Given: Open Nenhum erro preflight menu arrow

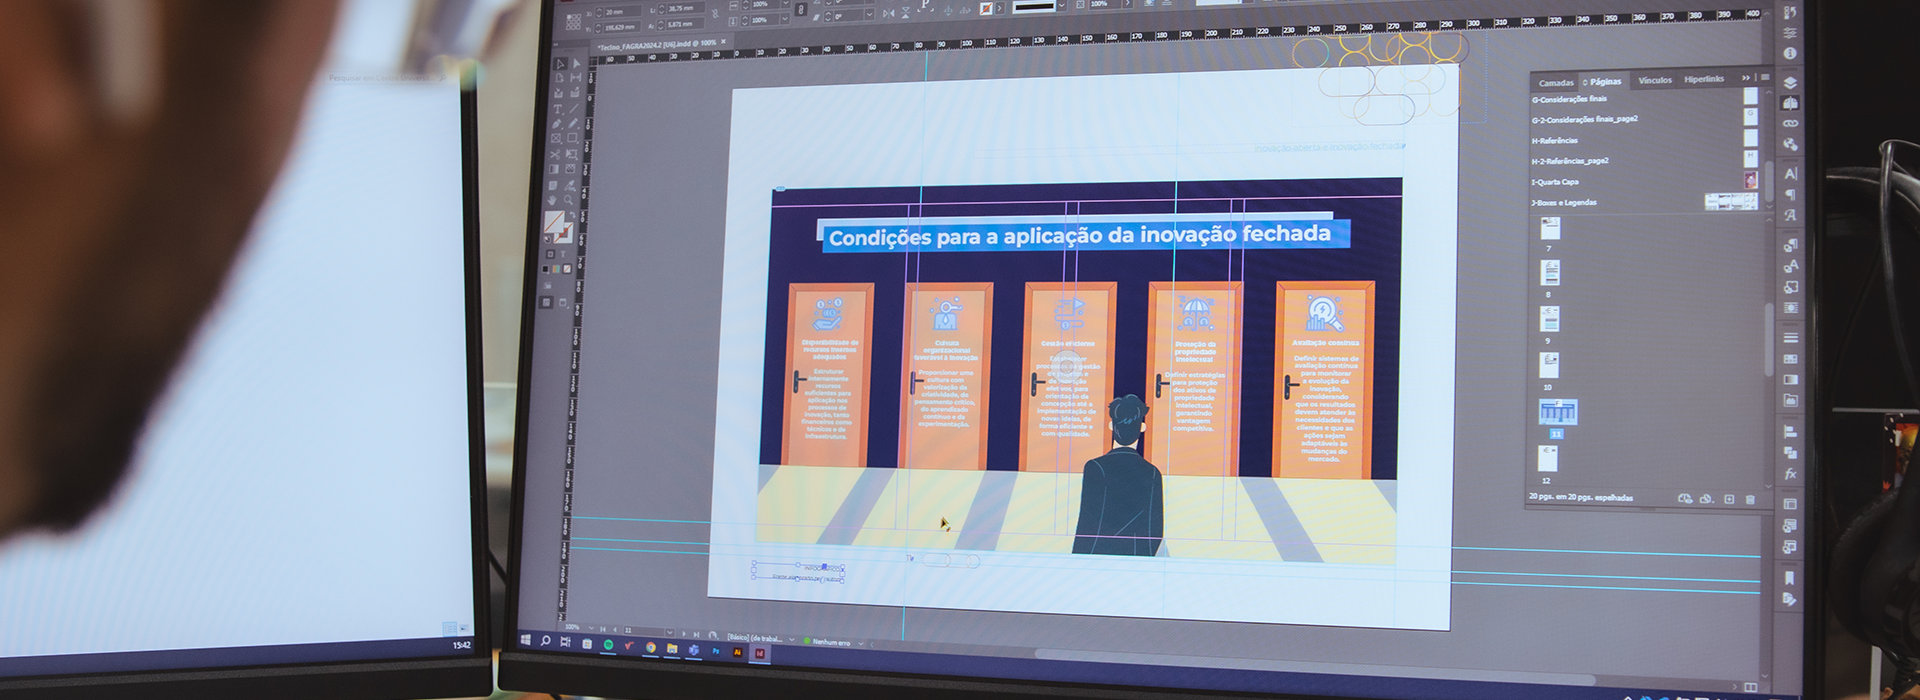Looking at the screenshot, I should tap(861, 644).
